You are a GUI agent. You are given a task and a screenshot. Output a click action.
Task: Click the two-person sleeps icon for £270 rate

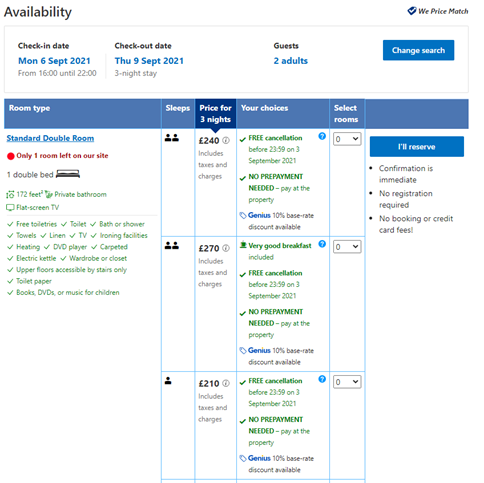172,246
